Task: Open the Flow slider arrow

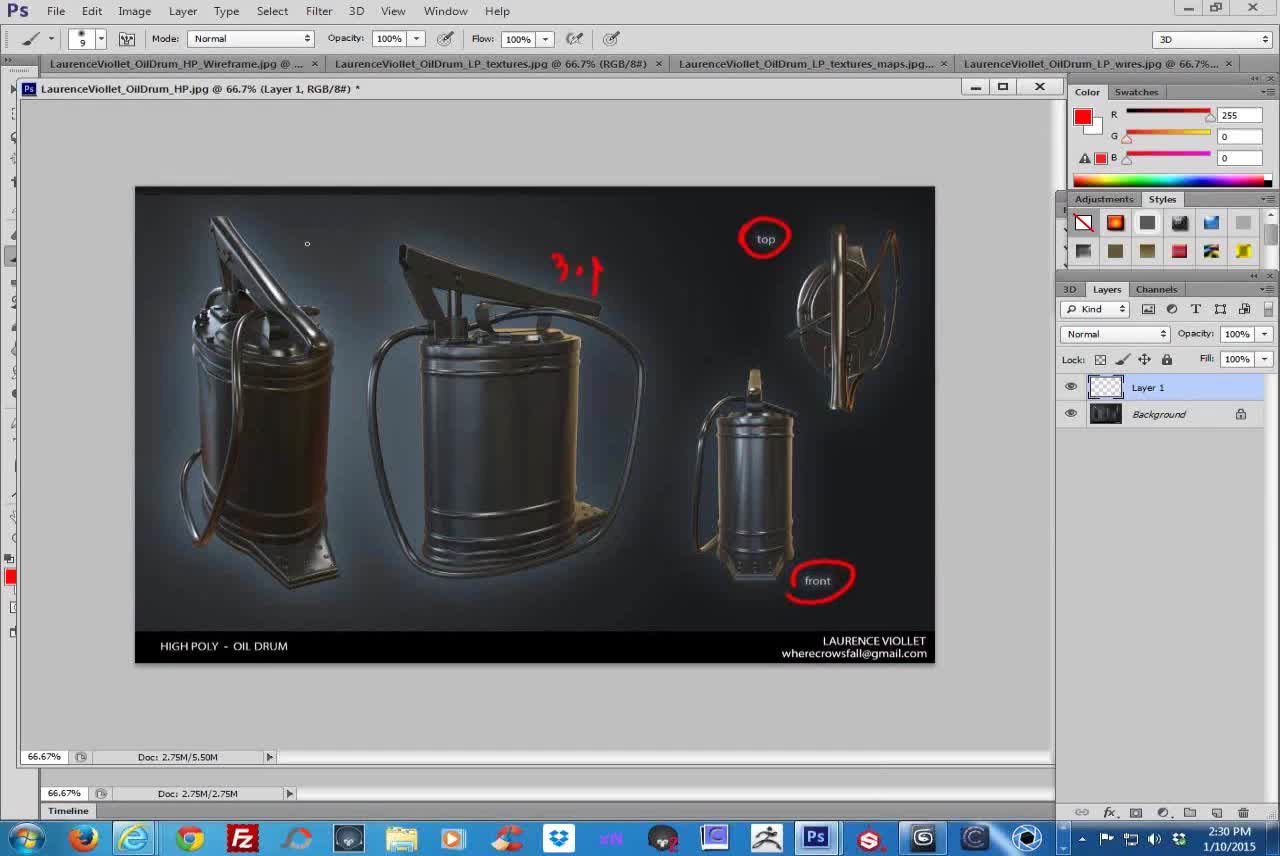Action: coord(546,39)
